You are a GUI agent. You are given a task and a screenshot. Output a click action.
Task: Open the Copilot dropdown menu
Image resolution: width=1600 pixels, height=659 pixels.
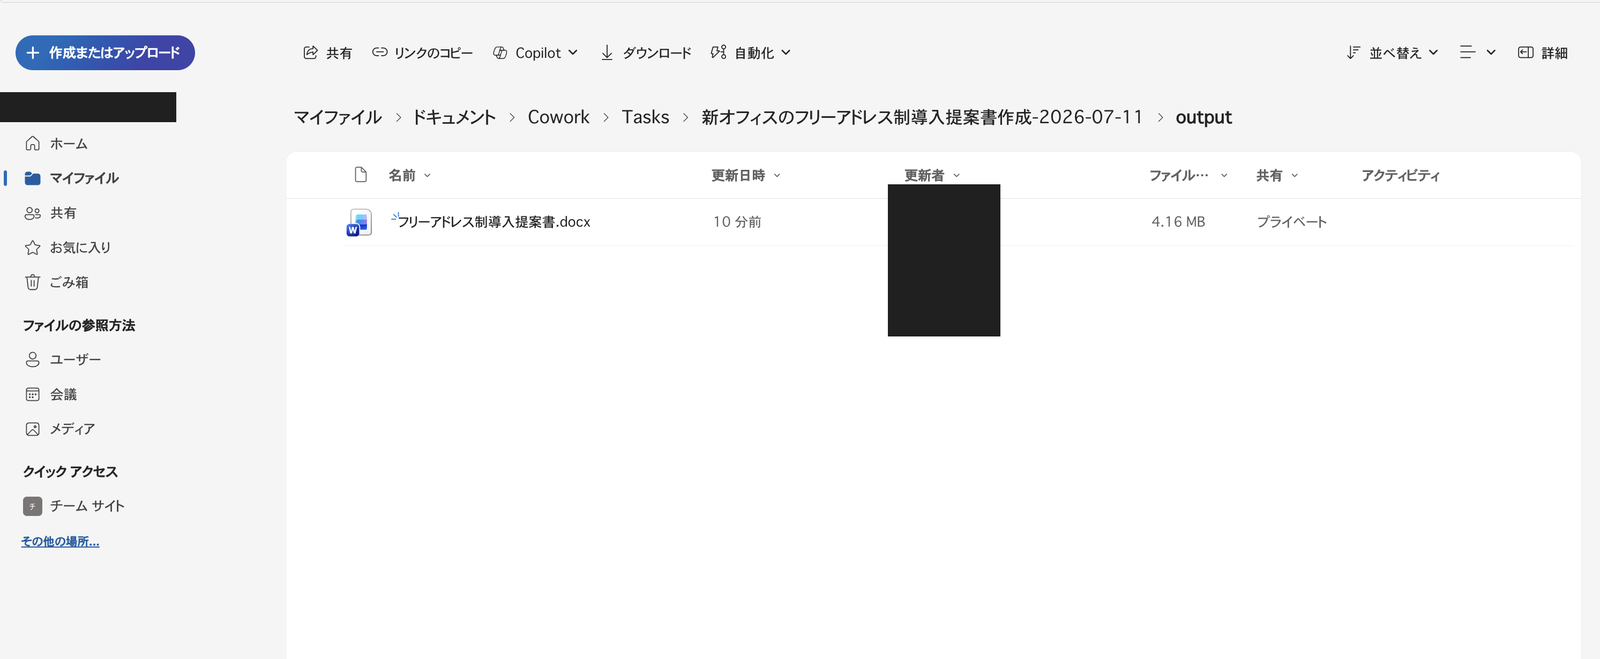click(535, 53)
